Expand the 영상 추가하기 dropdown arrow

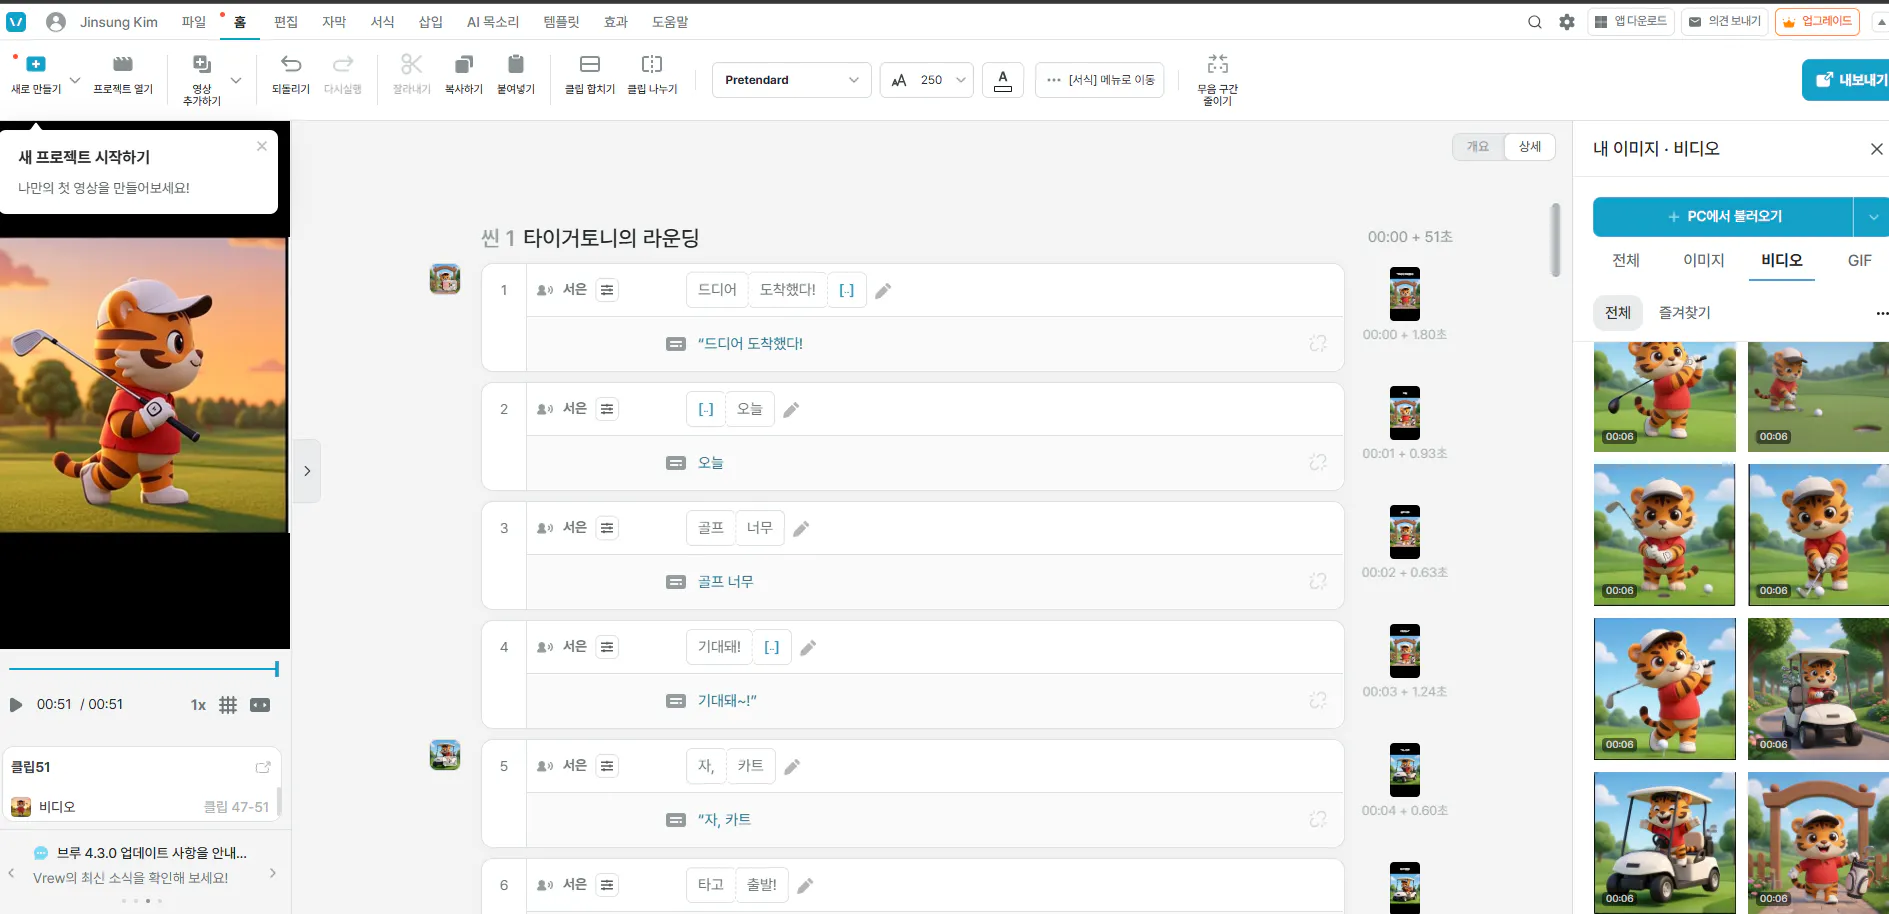pyautogui.click(x=236, y=80)
